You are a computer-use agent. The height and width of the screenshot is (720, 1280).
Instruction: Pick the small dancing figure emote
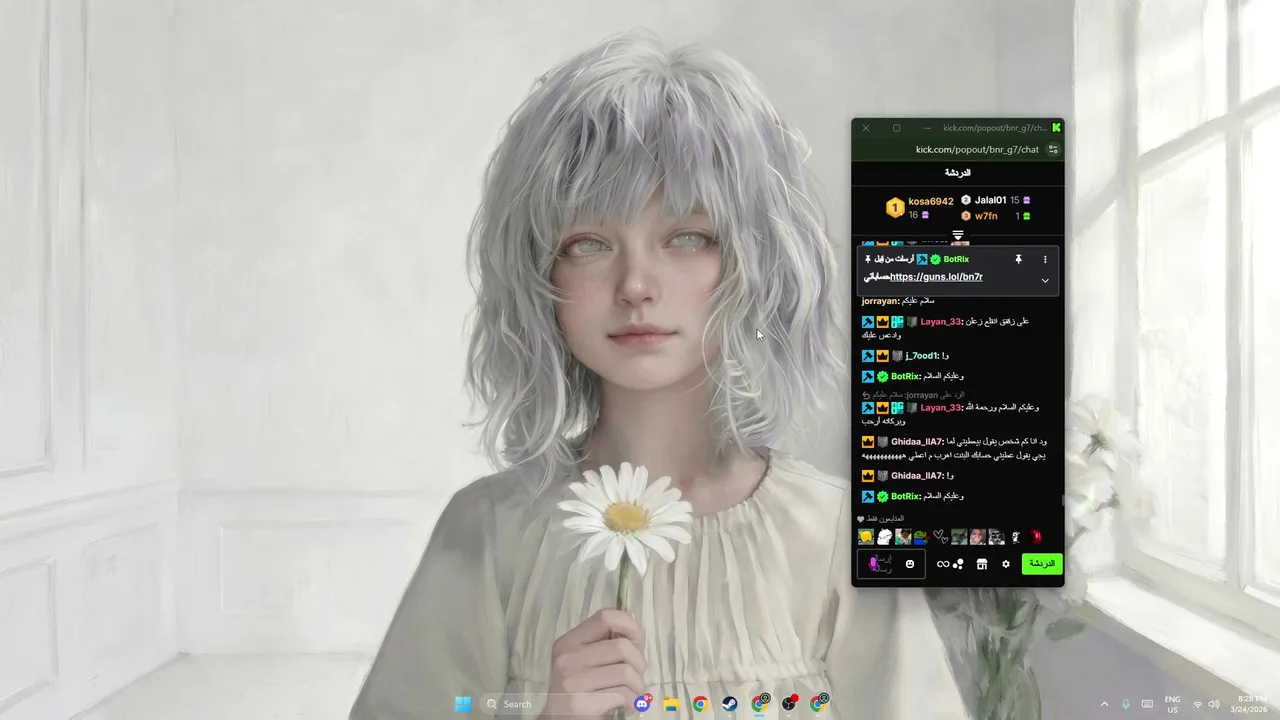pyautogui.click(x=1016, y=537)
